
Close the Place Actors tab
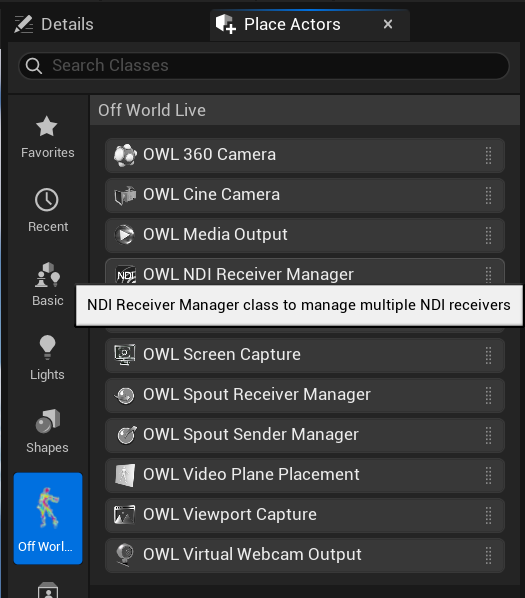point(388,24)
